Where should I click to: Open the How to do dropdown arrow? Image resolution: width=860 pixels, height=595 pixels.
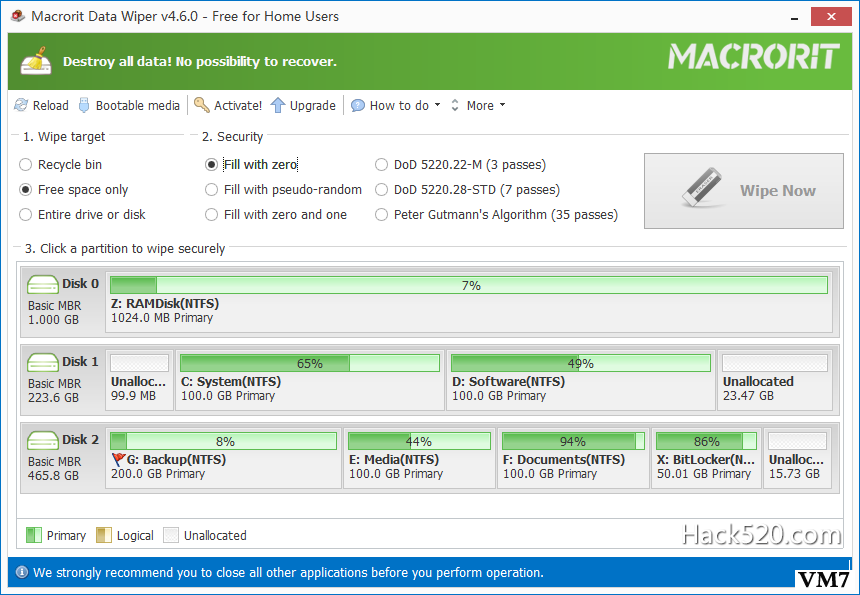coord(437,105)
